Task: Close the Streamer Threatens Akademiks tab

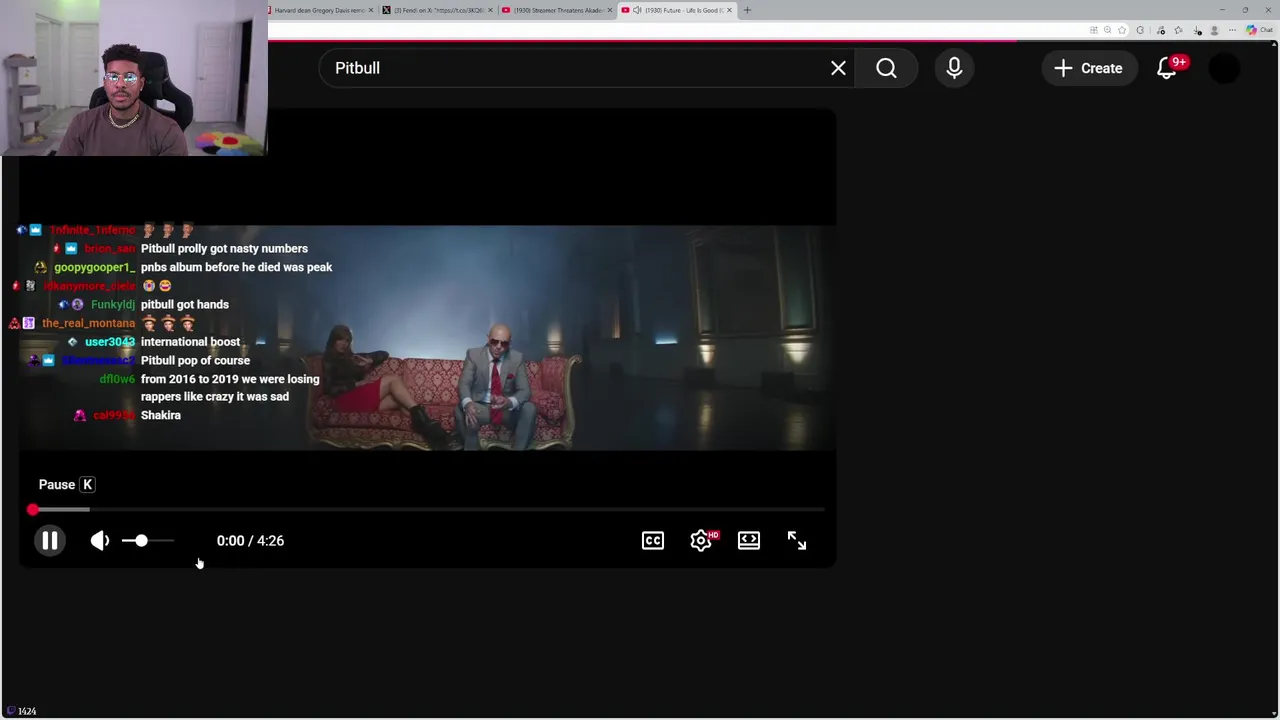Action: (x=610, y=10)
